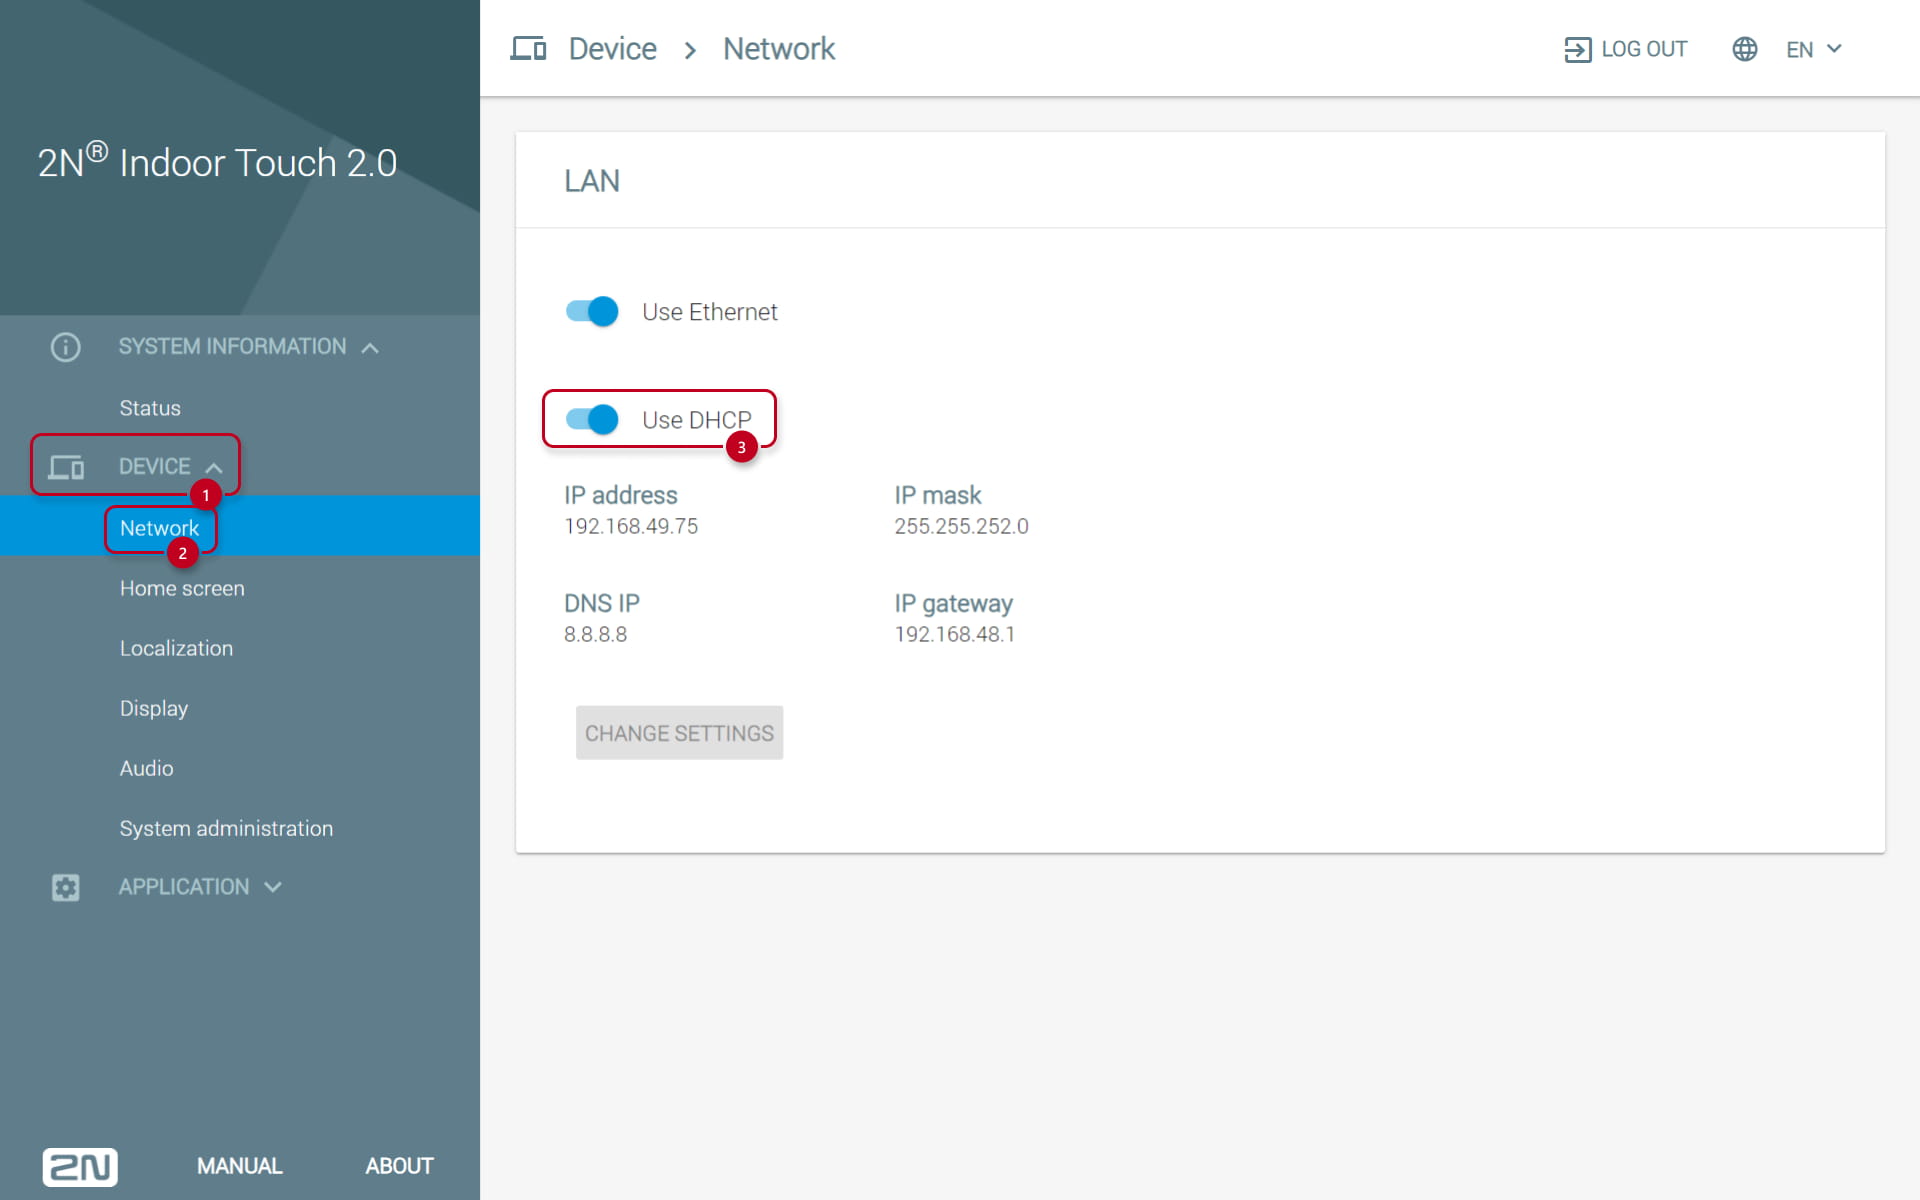Click the DNS IP value 8.8.8.8
Screen dimensions: 1920x1200
coord(595,634)
